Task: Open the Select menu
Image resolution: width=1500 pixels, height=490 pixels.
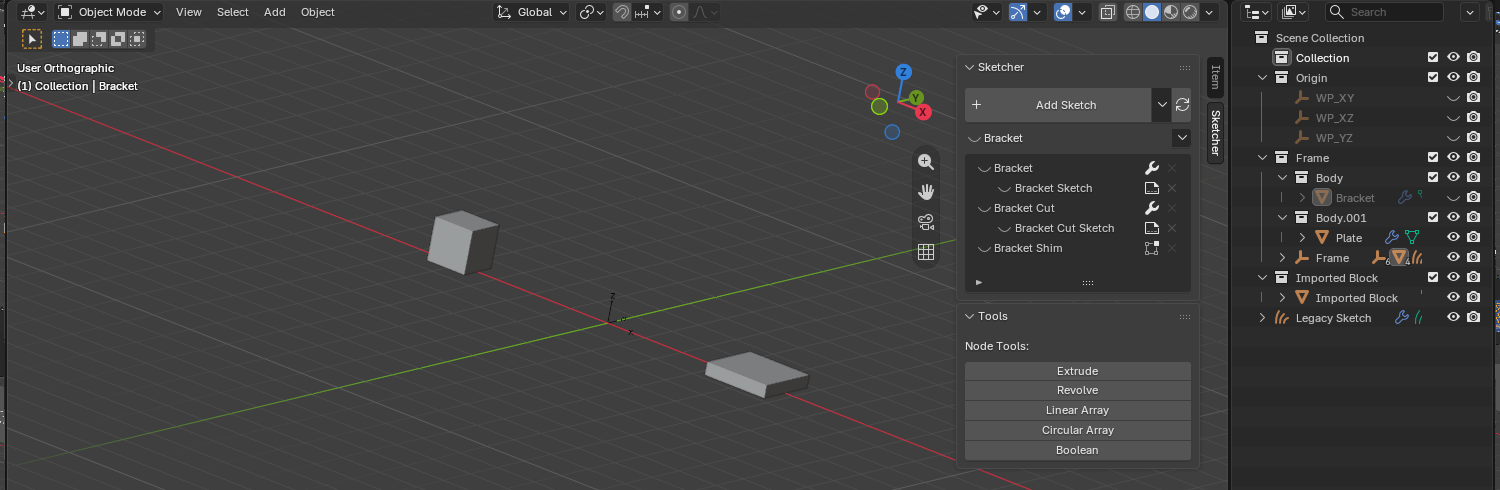Action: [x=233, y=12]
